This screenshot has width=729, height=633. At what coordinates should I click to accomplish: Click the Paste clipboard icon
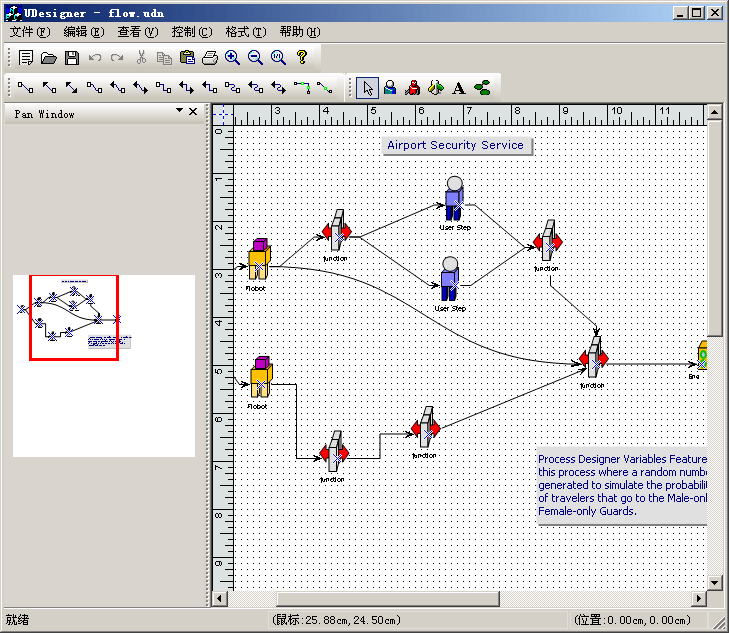187,58
